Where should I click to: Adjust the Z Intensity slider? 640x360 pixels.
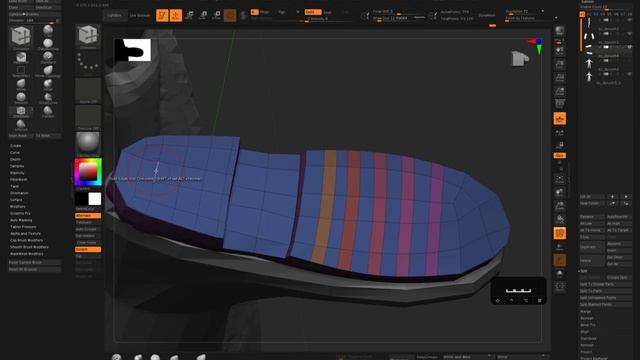[x=324, y=19]
